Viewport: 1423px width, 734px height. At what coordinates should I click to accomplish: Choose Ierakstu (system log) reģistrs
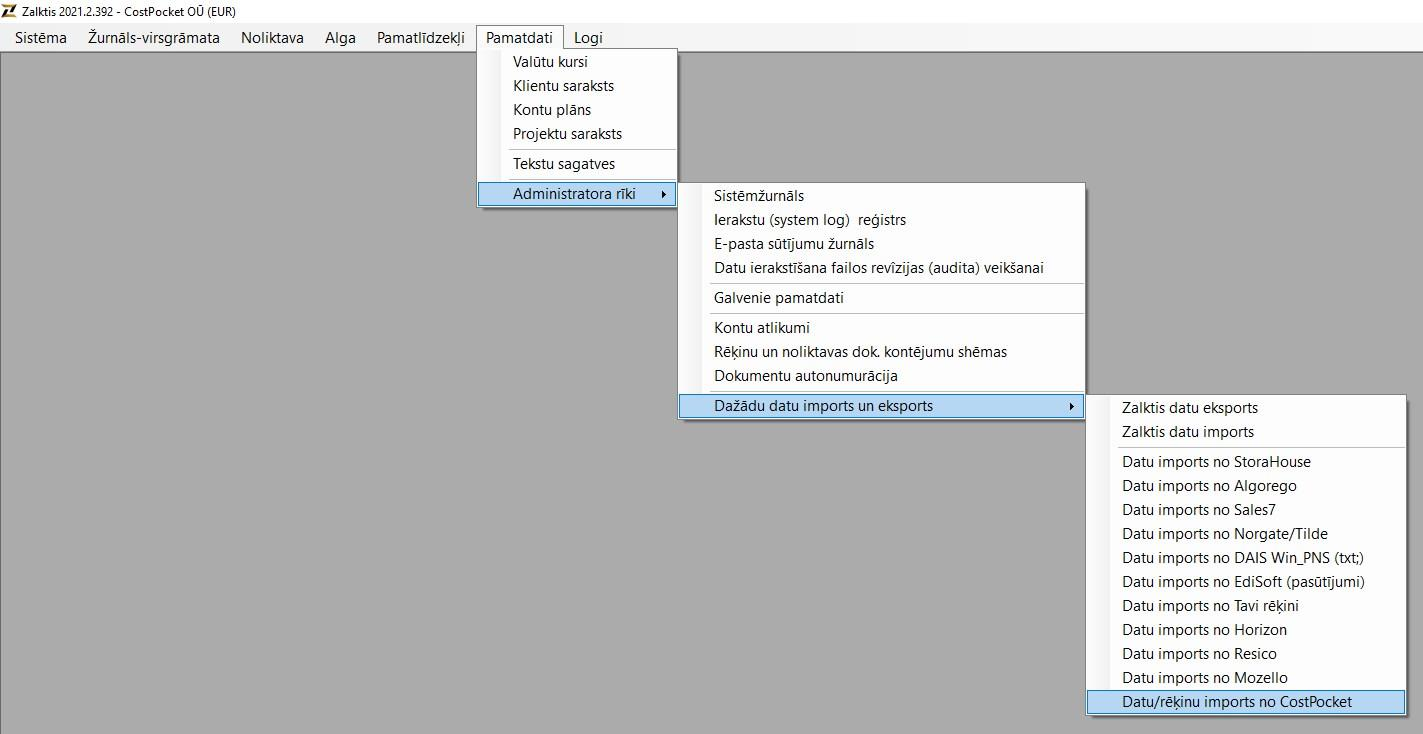(x=882, y=220)
